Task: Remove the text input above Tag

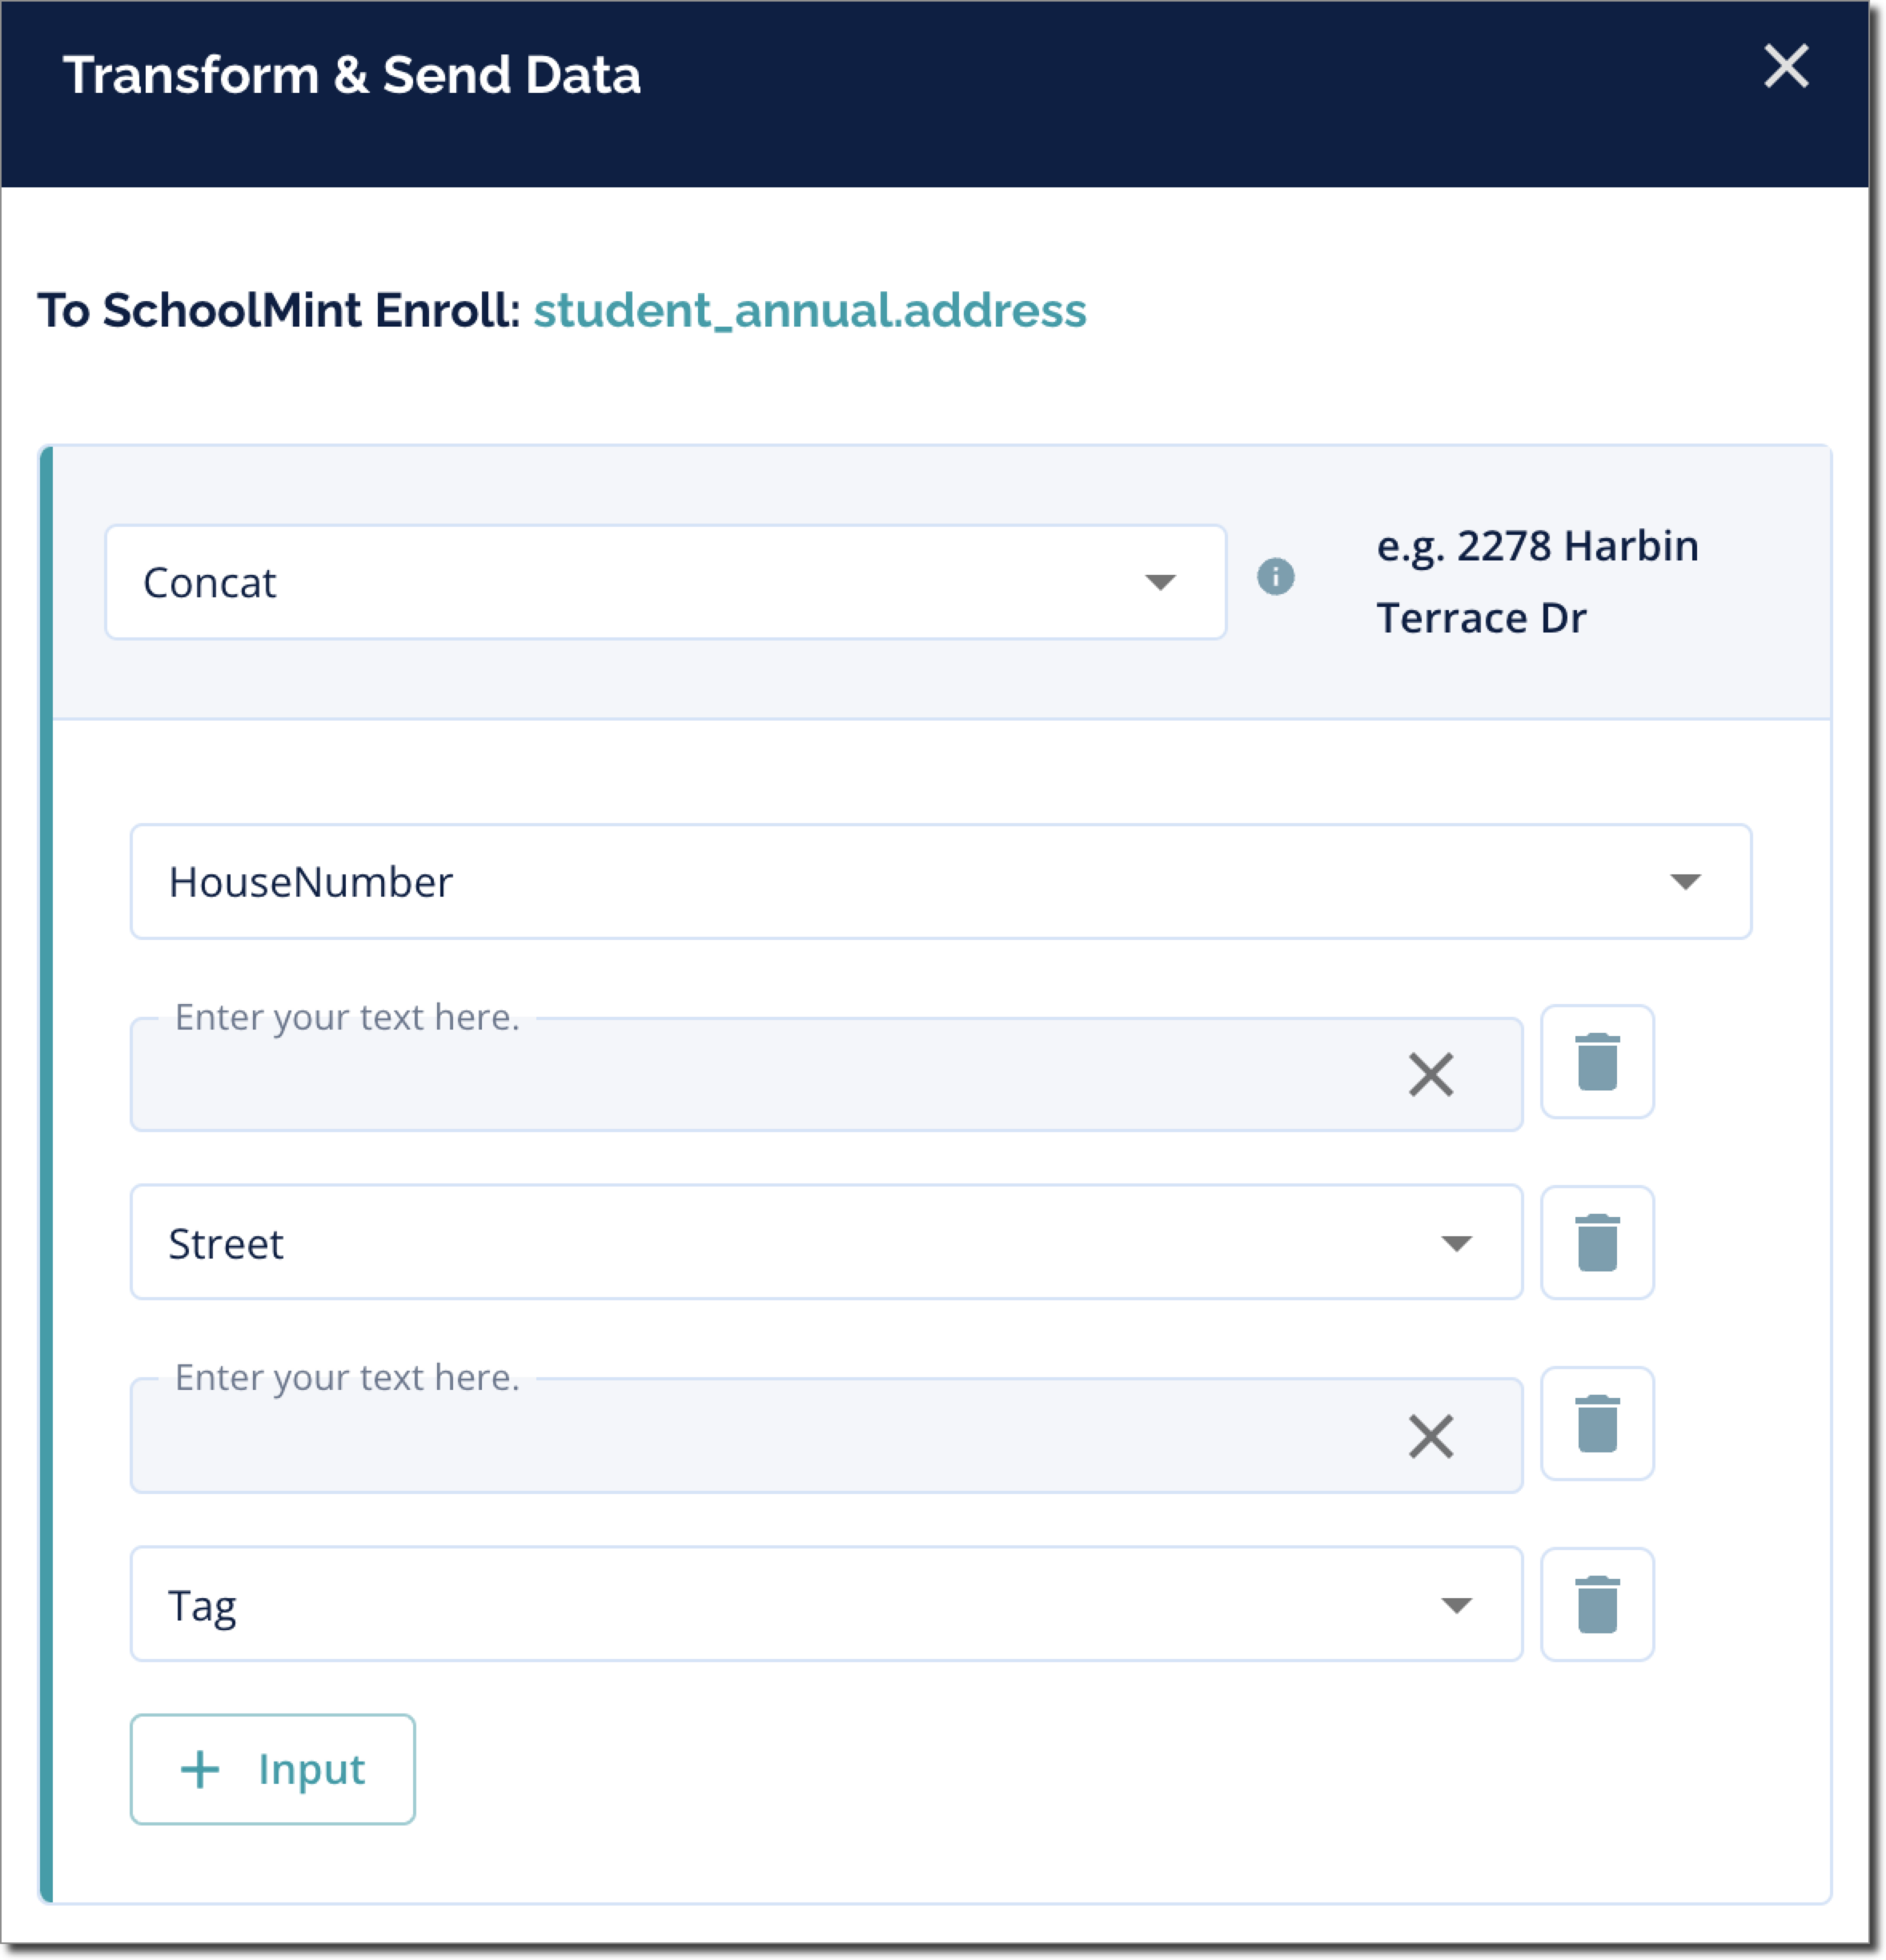Action: [1597, 1424]
